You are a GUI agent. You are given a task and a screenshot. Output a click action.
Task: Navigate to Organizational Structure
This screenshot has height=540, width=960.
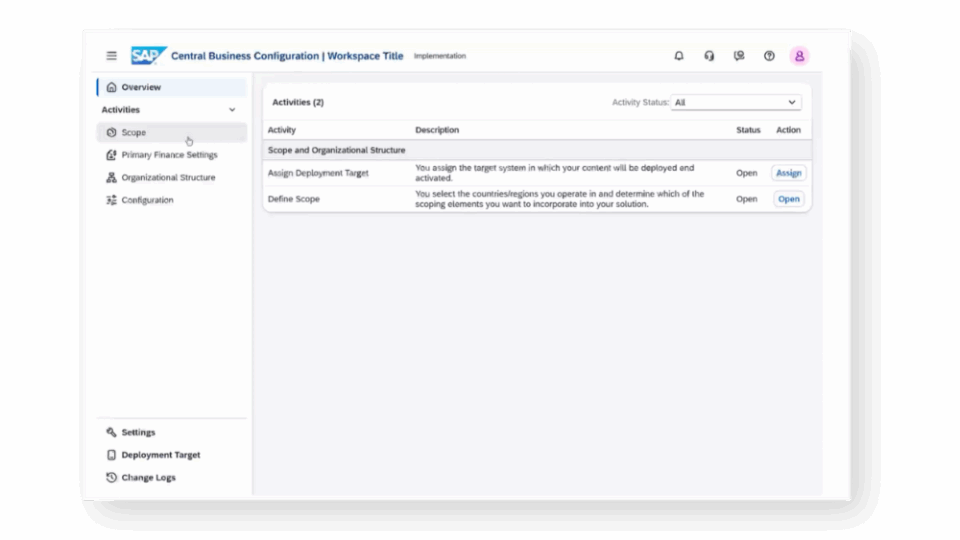click(168, 178)
